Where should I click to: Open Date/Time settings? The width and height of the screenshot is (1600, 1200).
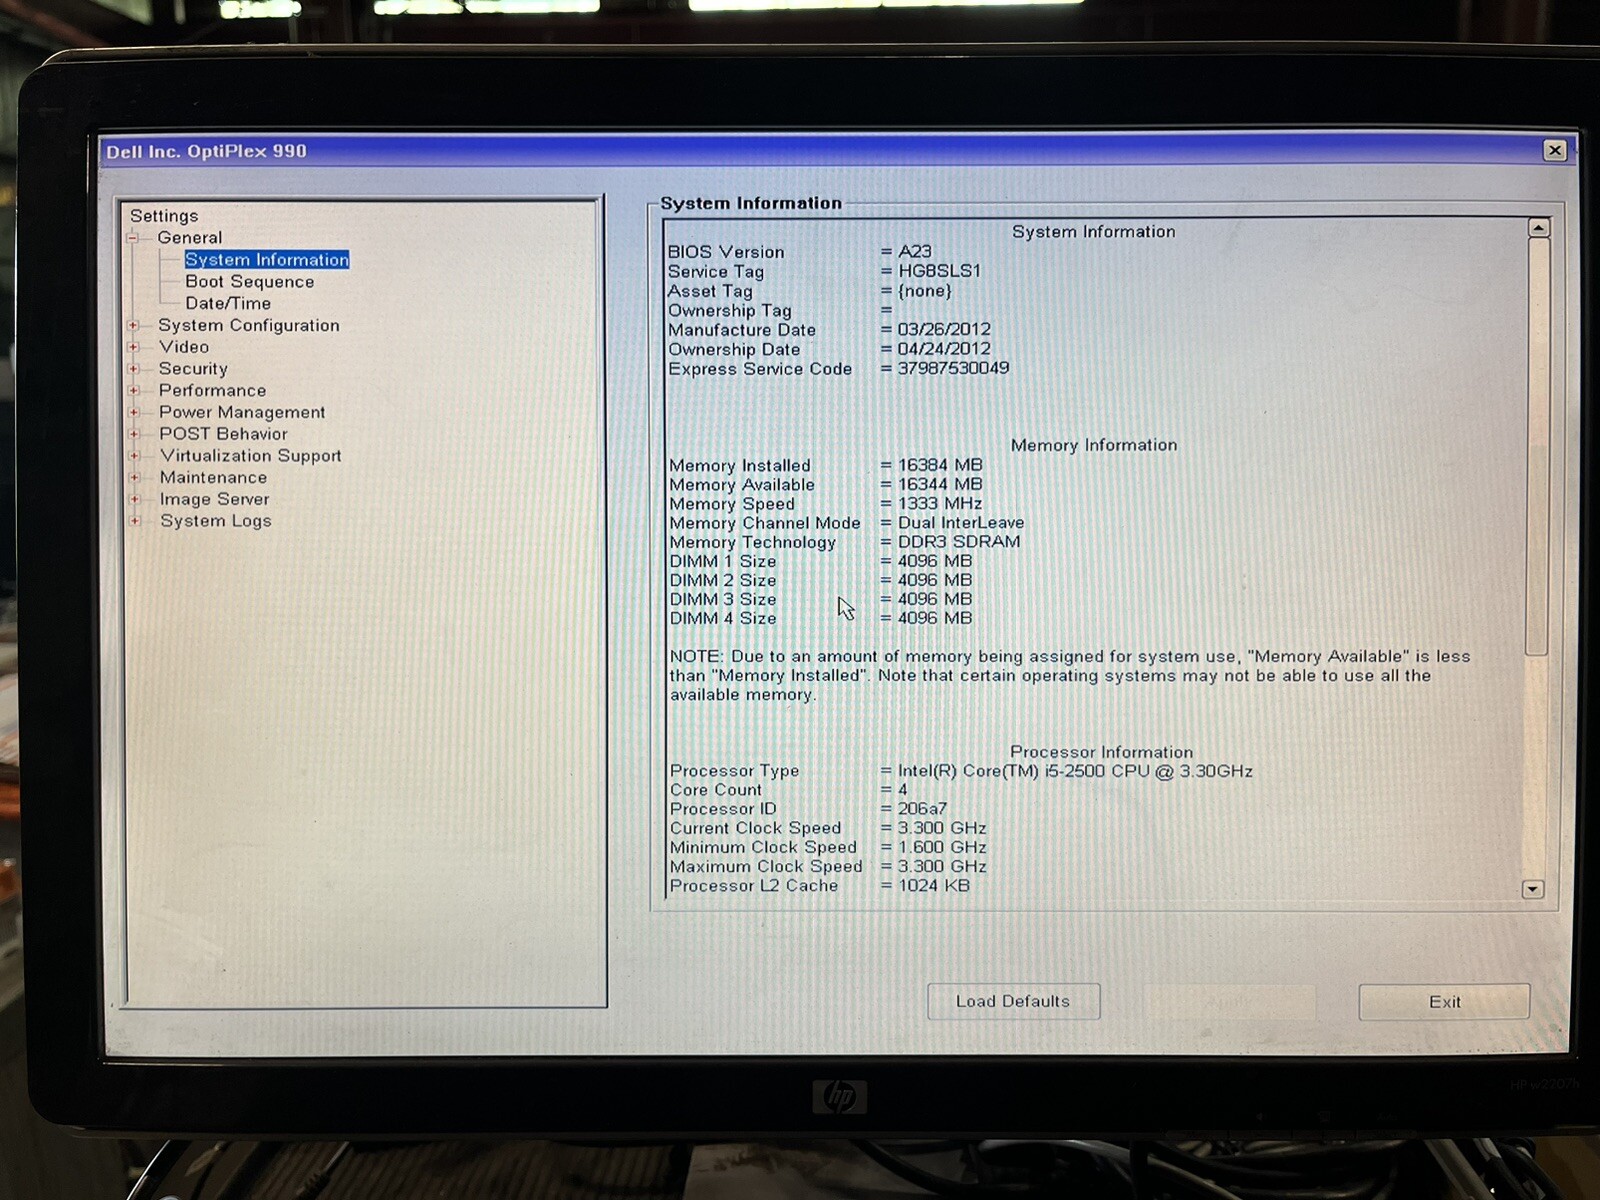[228, 304]
